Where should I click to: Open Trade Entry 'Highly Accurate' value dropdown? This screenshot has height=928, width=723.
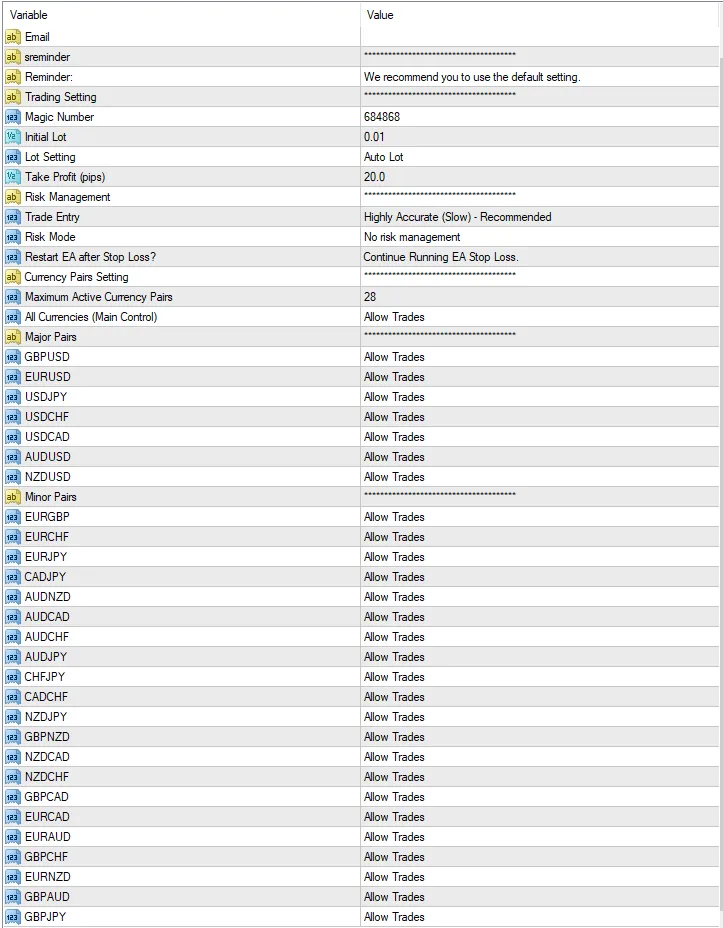tap(457, 217)
